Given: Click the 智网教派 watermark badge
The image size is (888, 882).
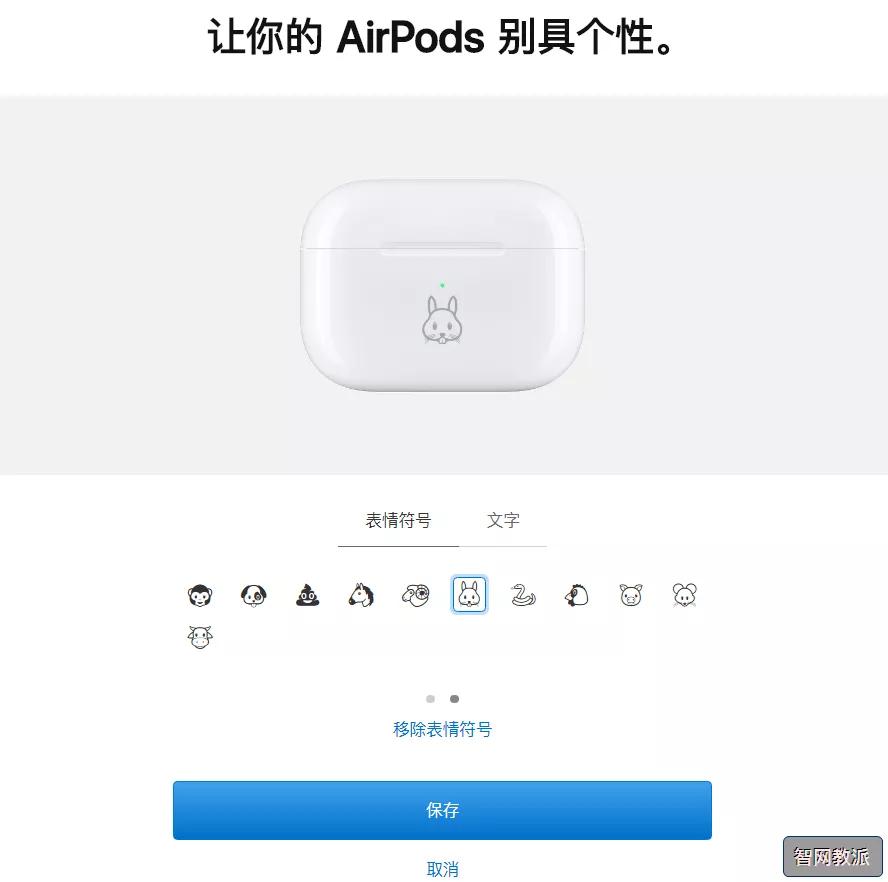Looking at the screenshot, I should click(x=832, y=857).
